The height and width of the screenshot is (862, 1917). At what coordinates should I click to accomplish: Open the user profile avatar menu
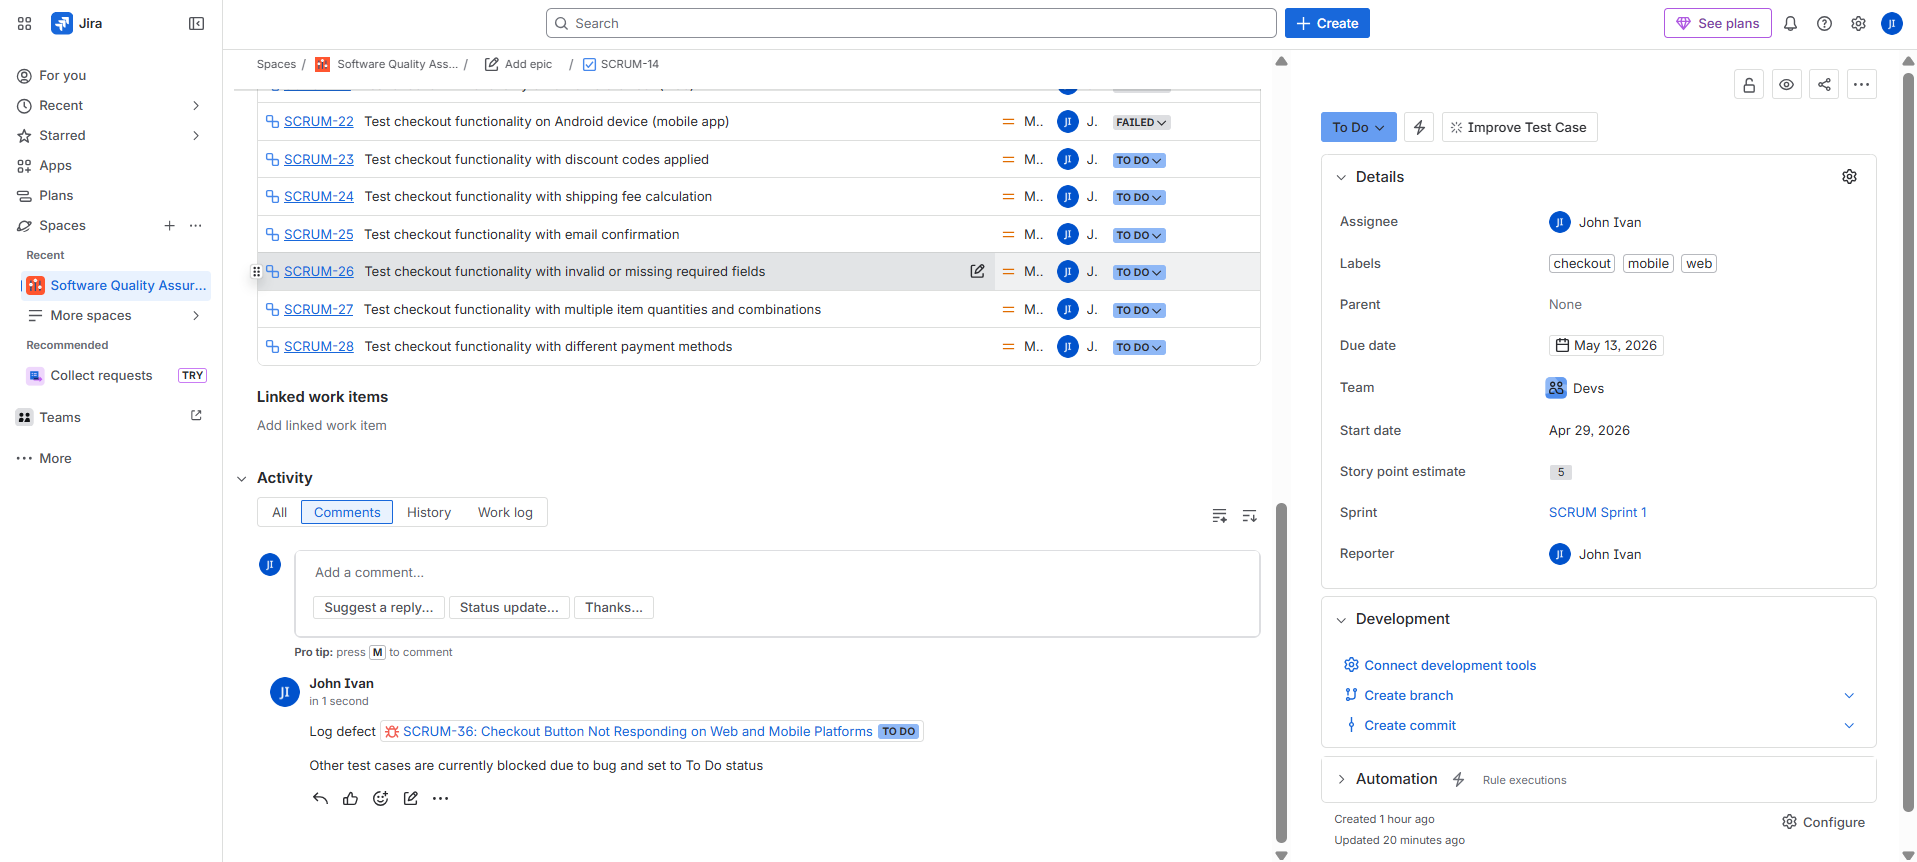[x=1891, y=23]
